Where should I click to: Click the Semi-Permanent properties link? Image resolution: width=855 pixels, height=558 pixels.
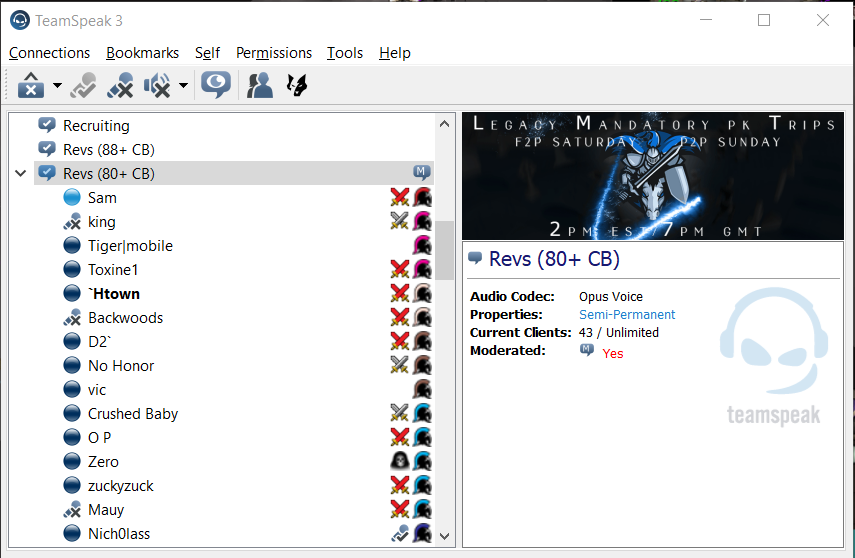627,315
